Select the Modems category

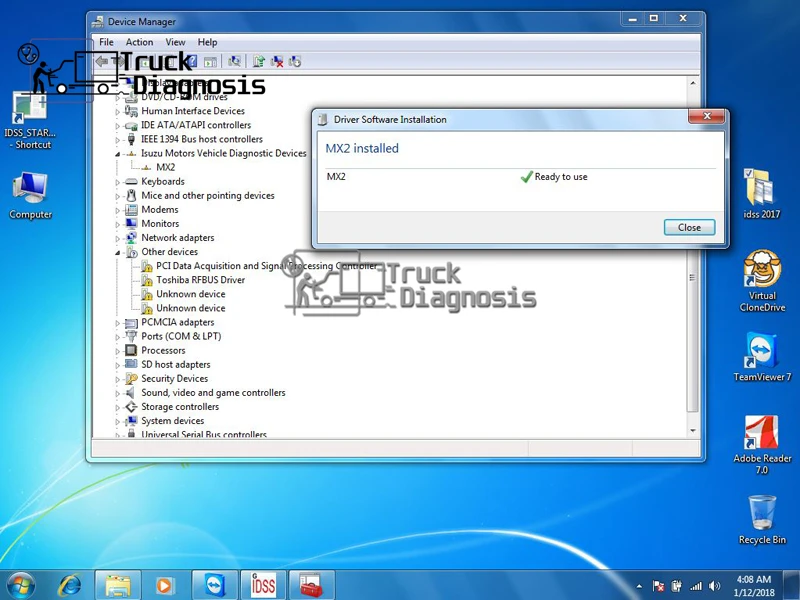pyautogui.click(x=160, y=209)
